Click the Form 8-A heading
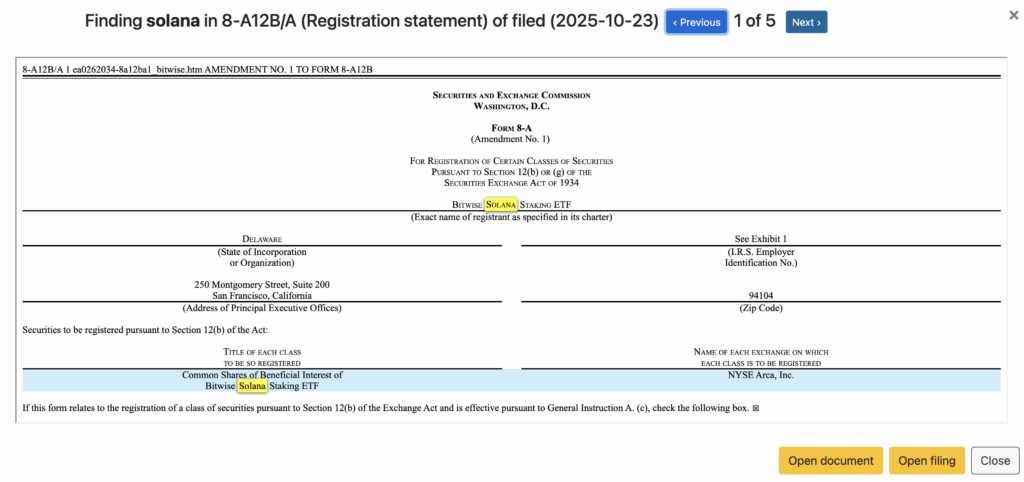Image resolution: width=1024 pixels, height=482 pixels. (x=511, y=128)
